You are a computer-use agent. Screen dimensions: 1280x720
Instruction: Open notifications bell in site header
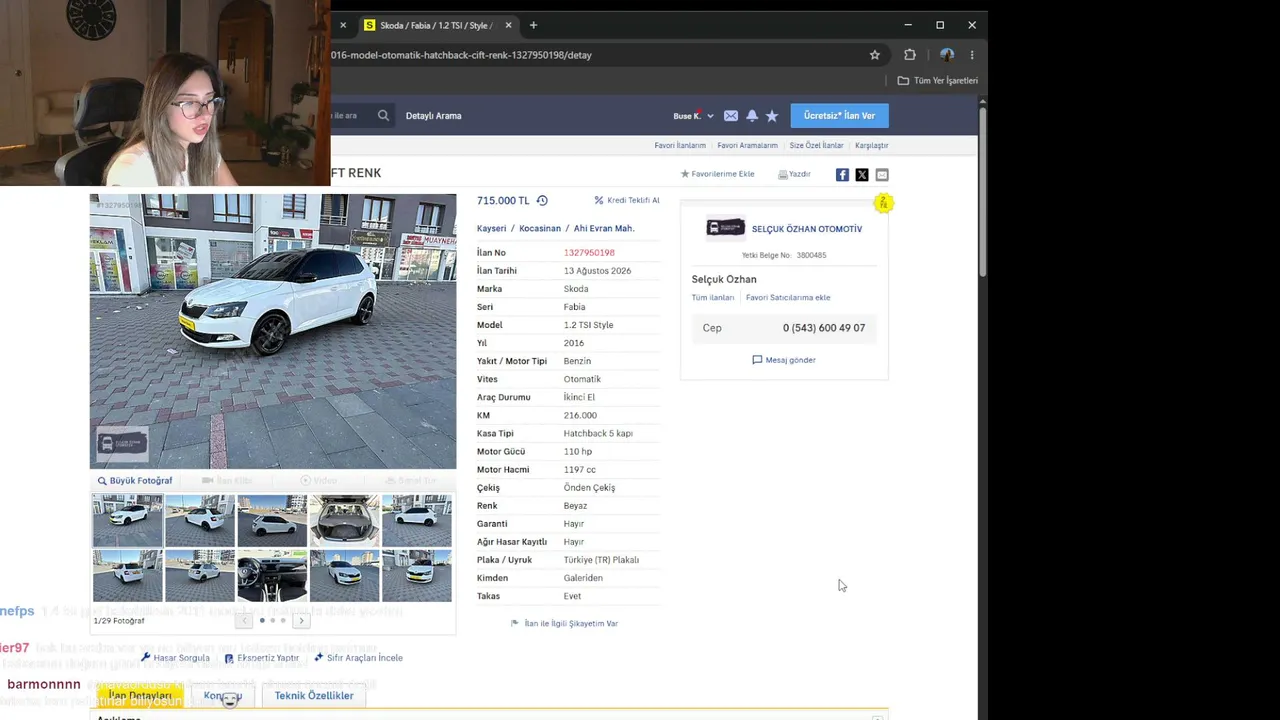(752, 116)
